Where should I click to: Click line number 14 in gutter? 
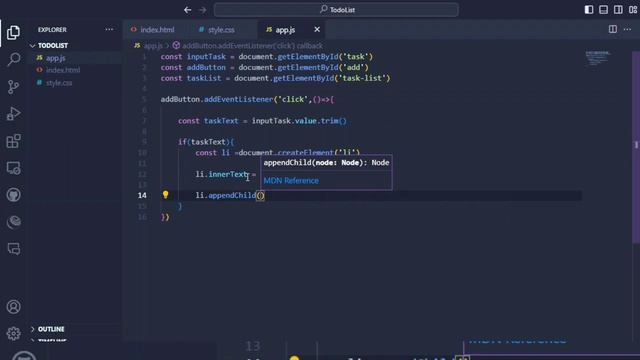coord(142,195)
